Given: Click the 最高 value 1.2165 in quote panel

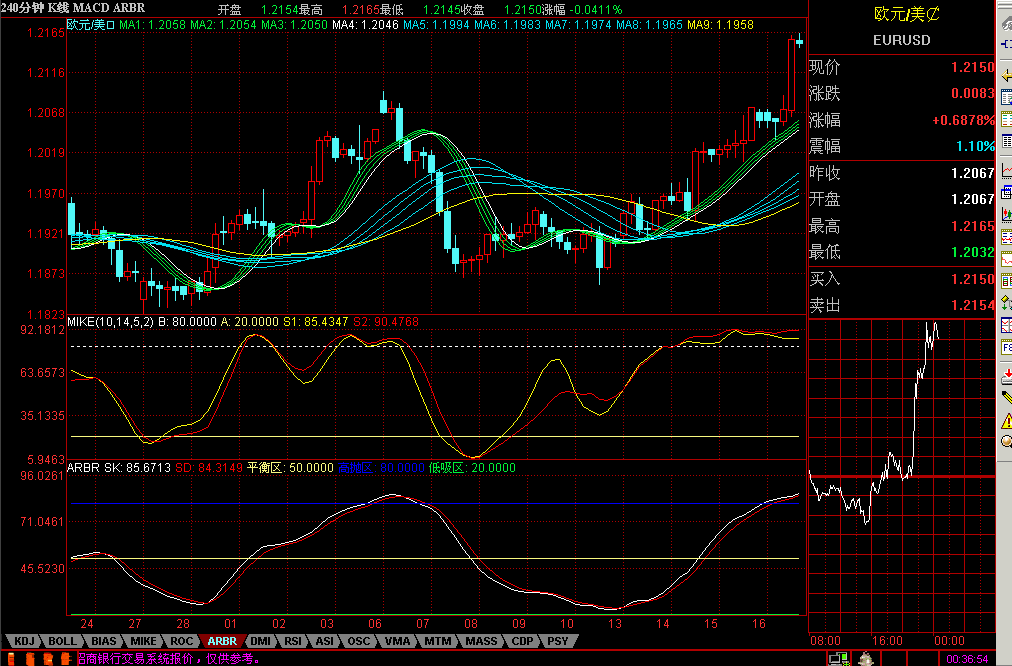Looking at the screenshot, I should point(973,226).
